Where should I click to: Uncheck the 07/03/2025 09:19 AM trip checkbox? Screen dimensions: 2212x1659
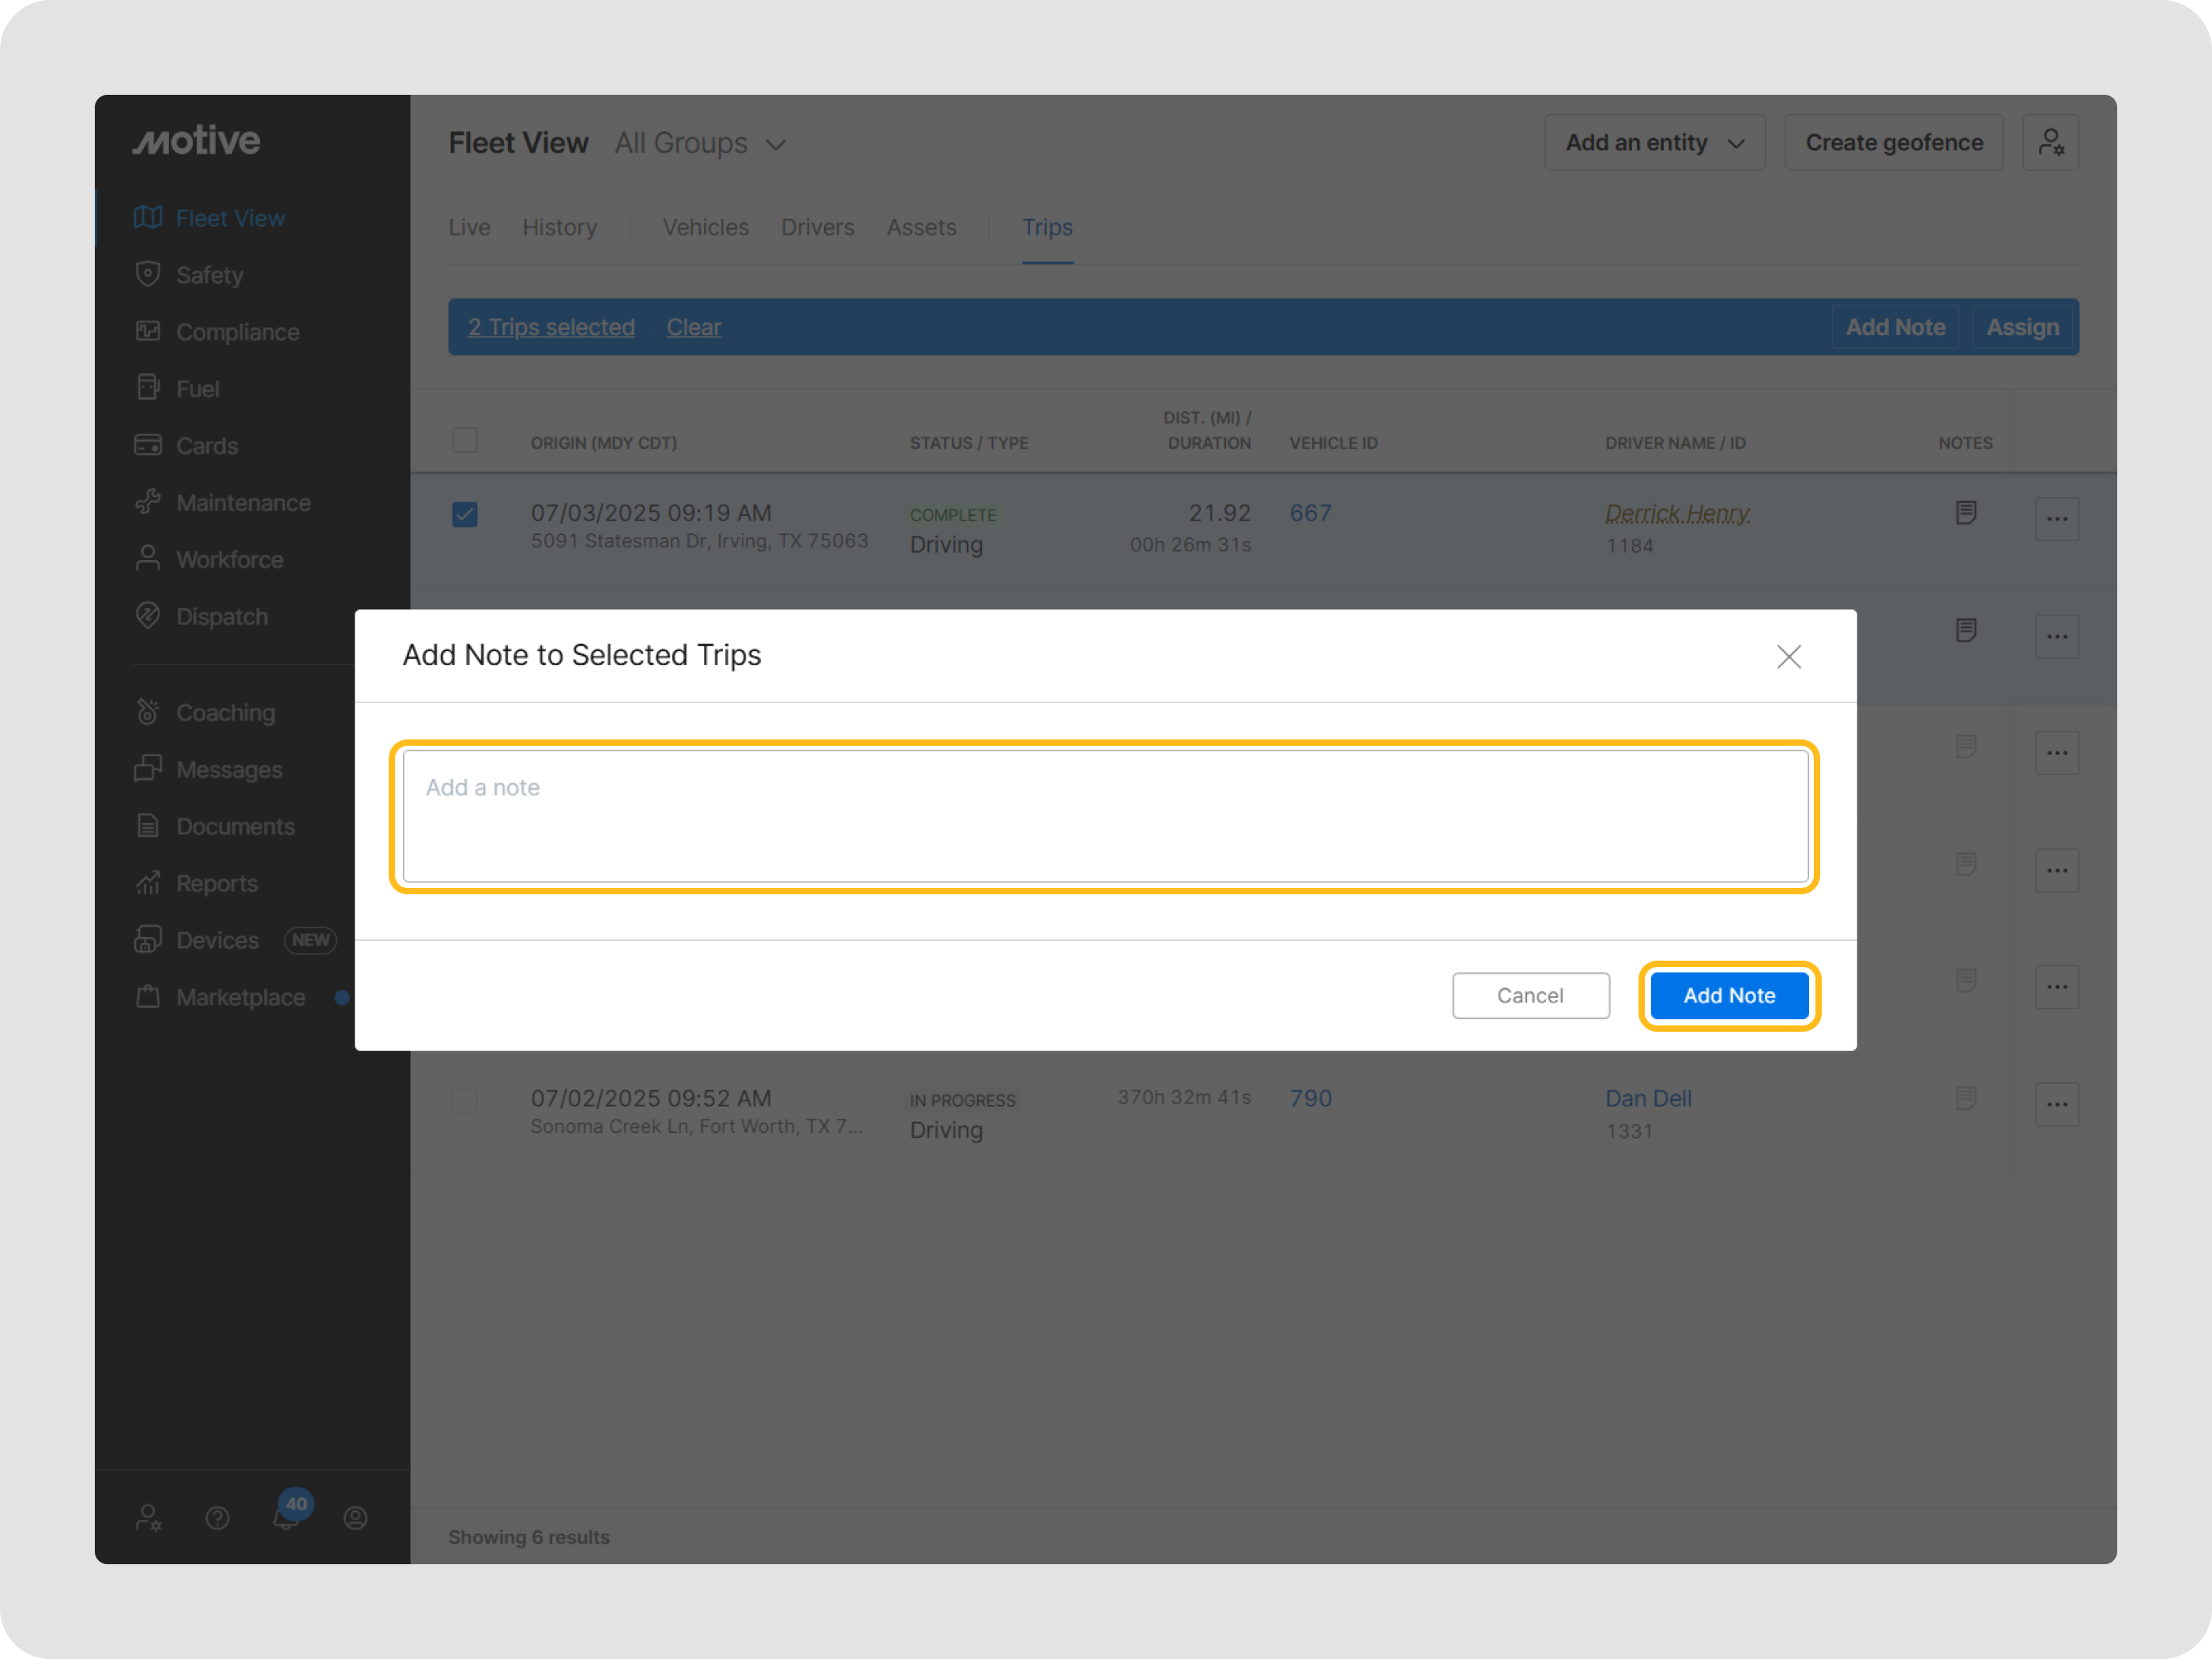465,514
